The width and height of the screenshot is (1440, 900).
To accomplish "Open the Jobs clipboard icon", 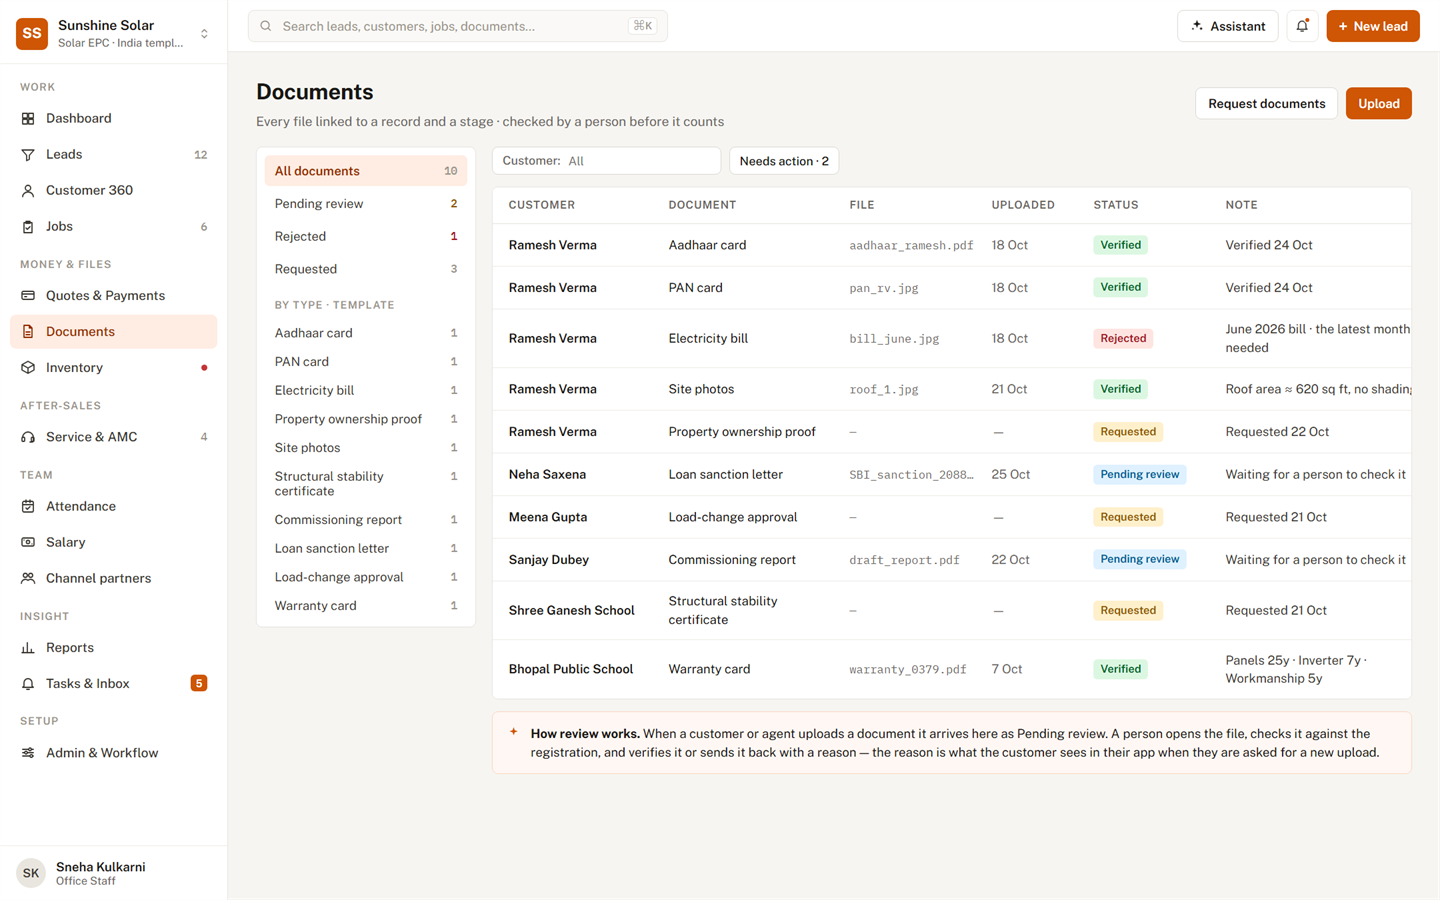I will 28,226.
